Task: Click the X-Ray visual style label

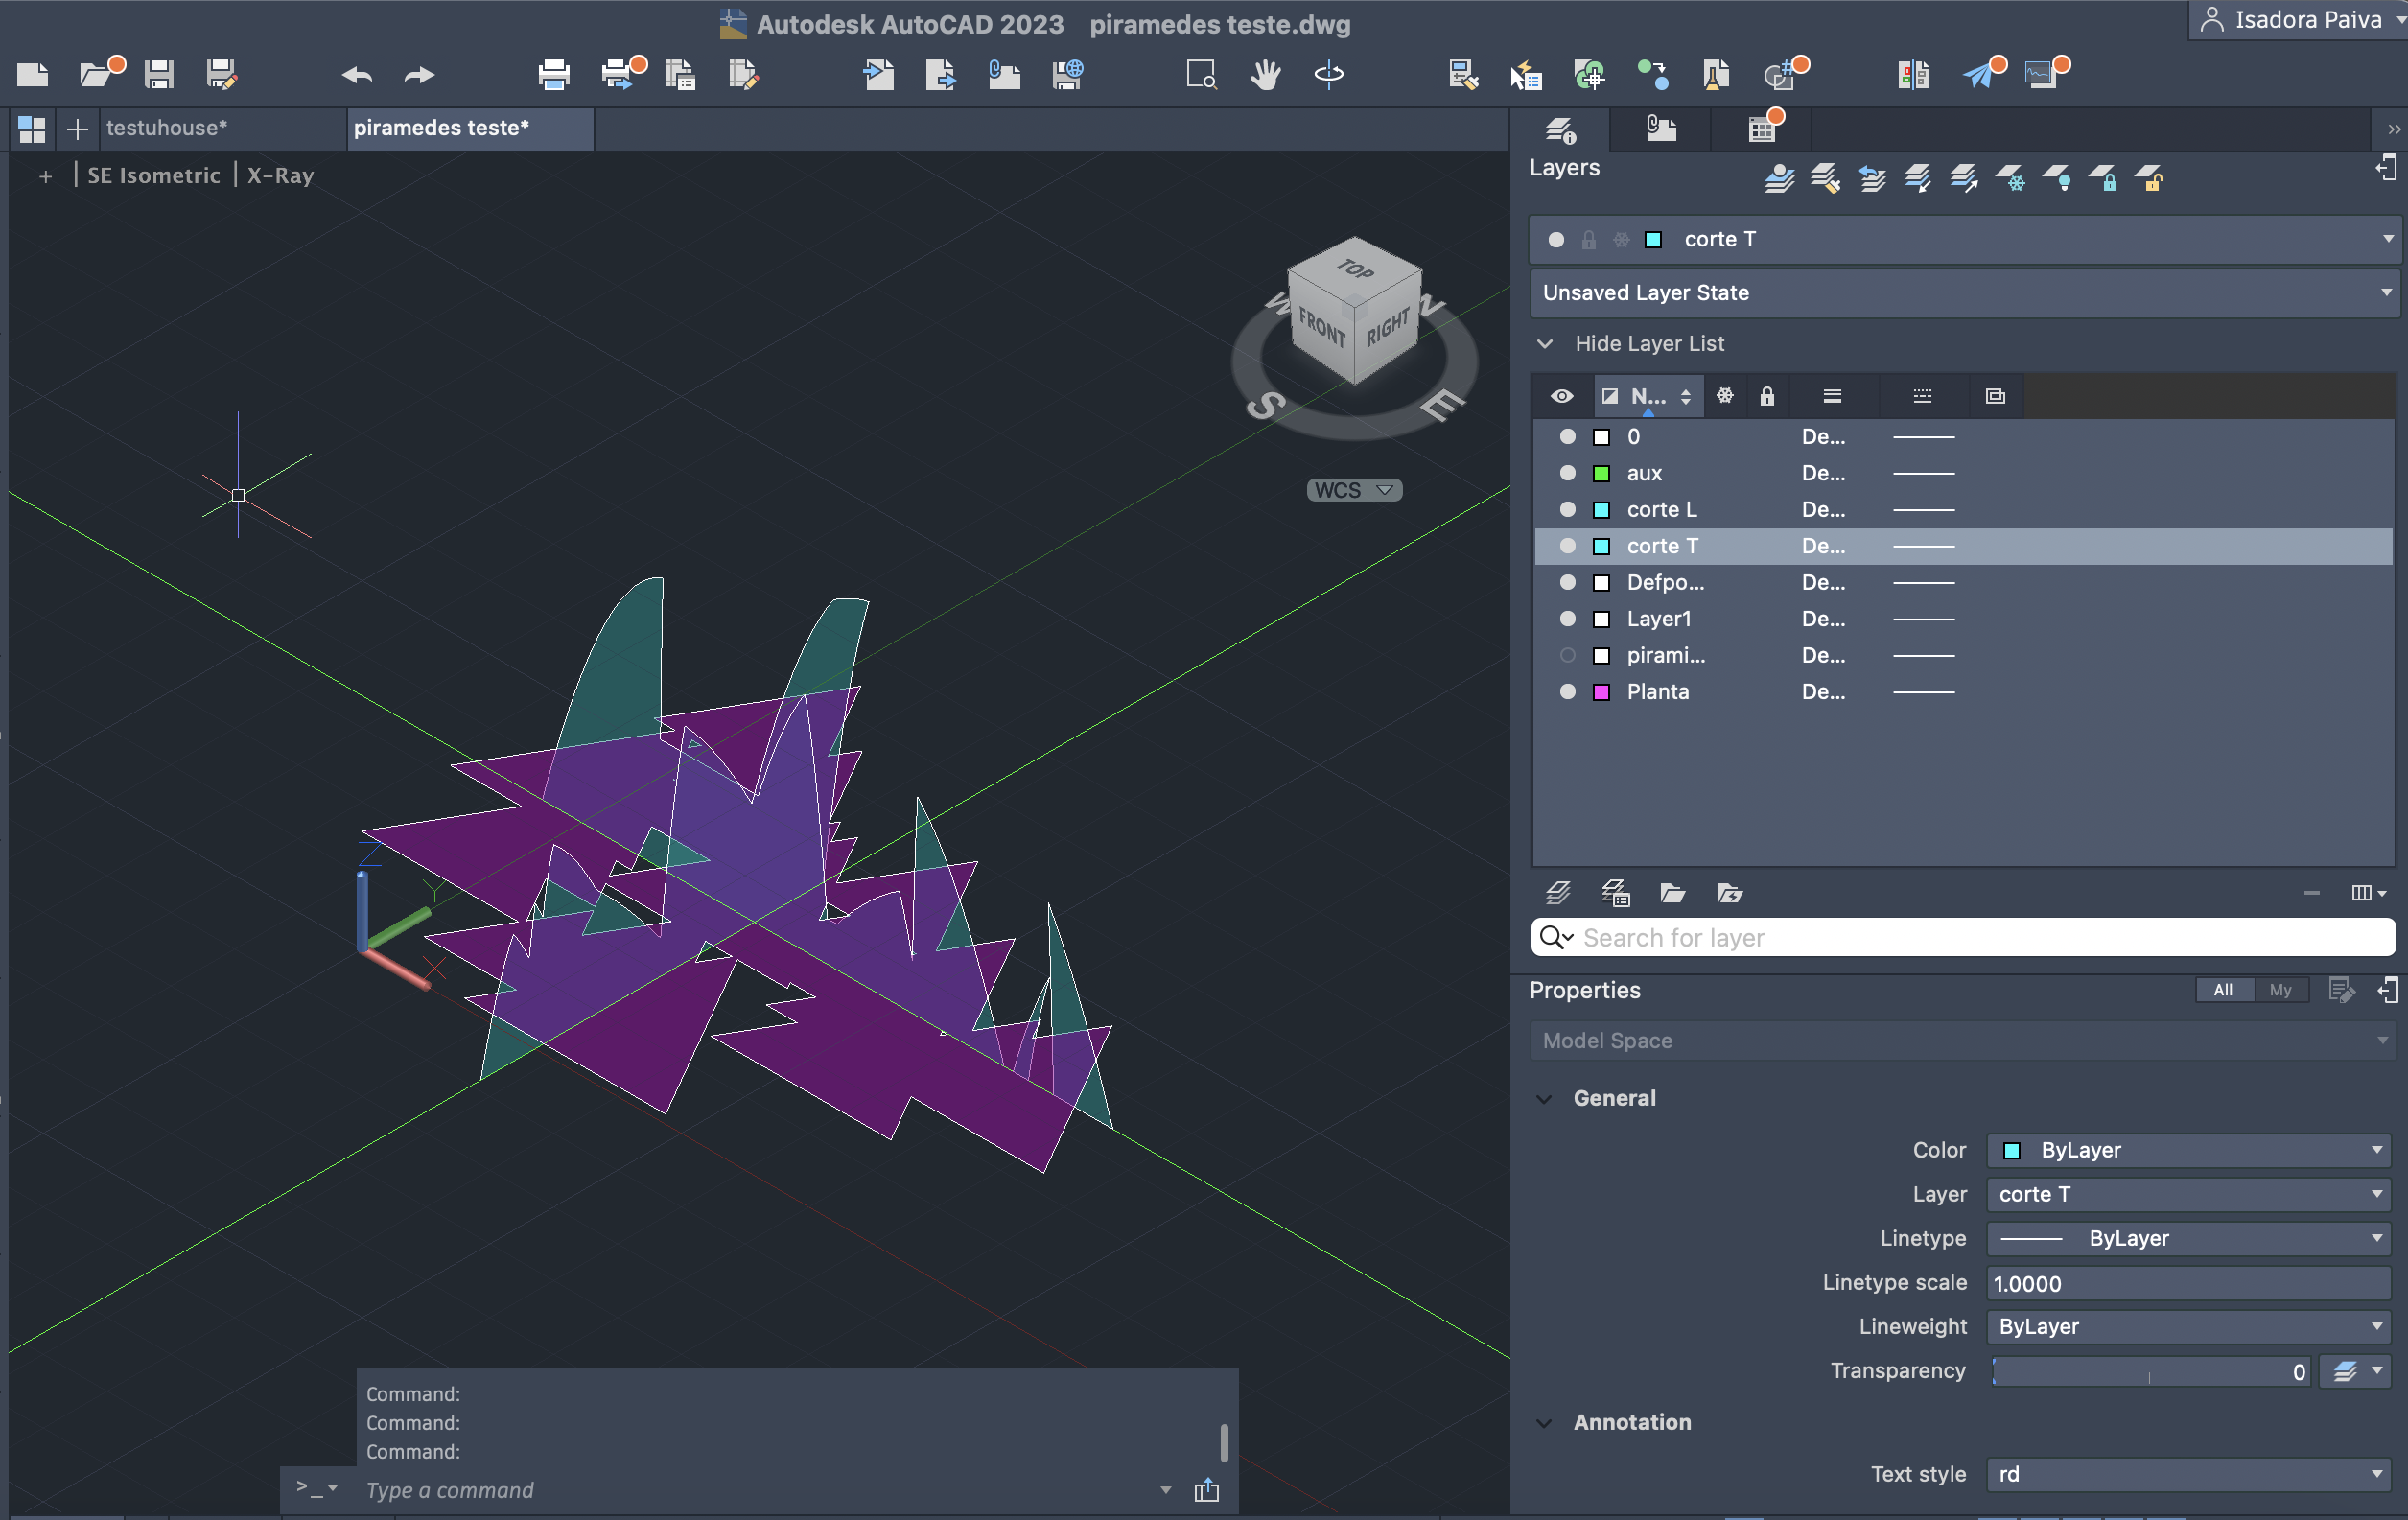Action: (x=280, y=175)
